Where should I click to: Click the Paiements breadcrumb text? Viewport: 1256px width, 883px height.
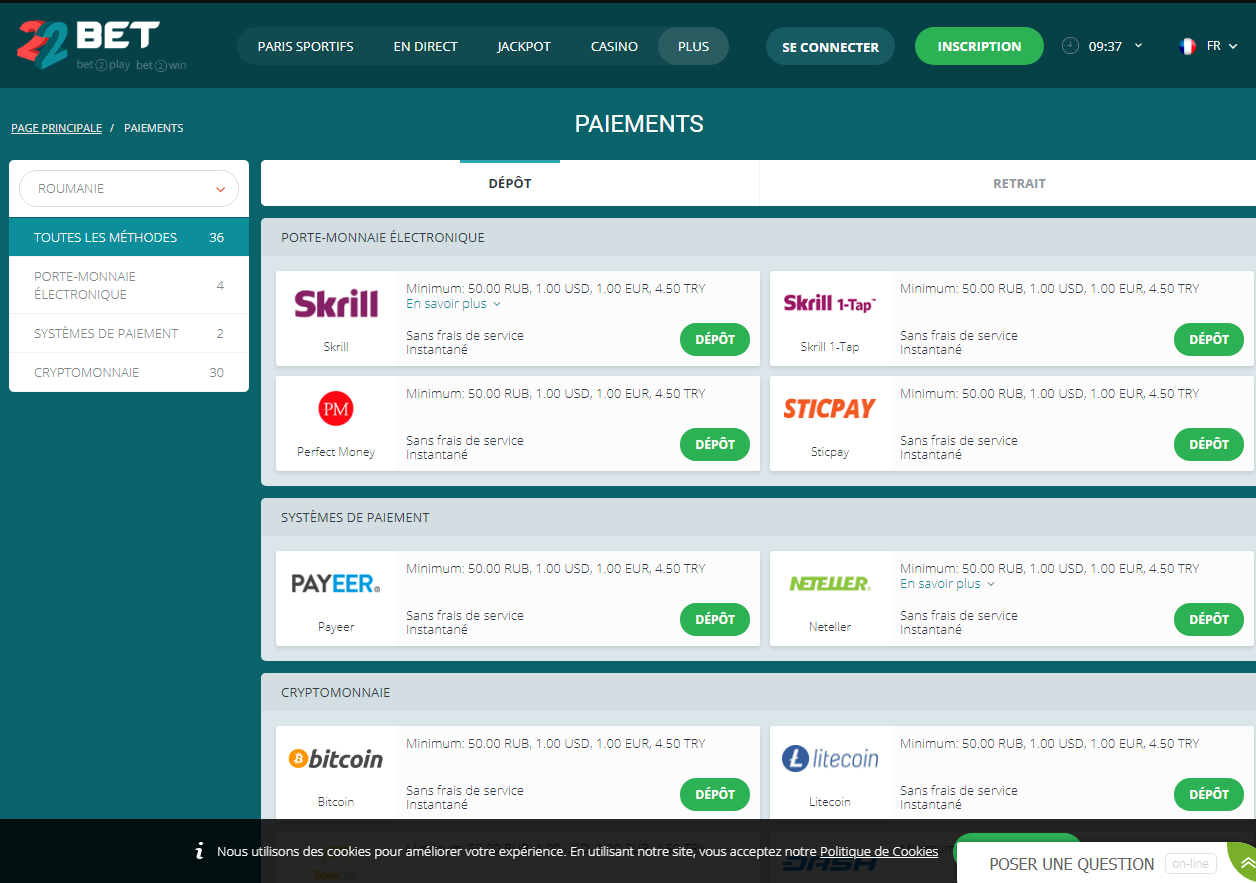(x=153, y=128)
